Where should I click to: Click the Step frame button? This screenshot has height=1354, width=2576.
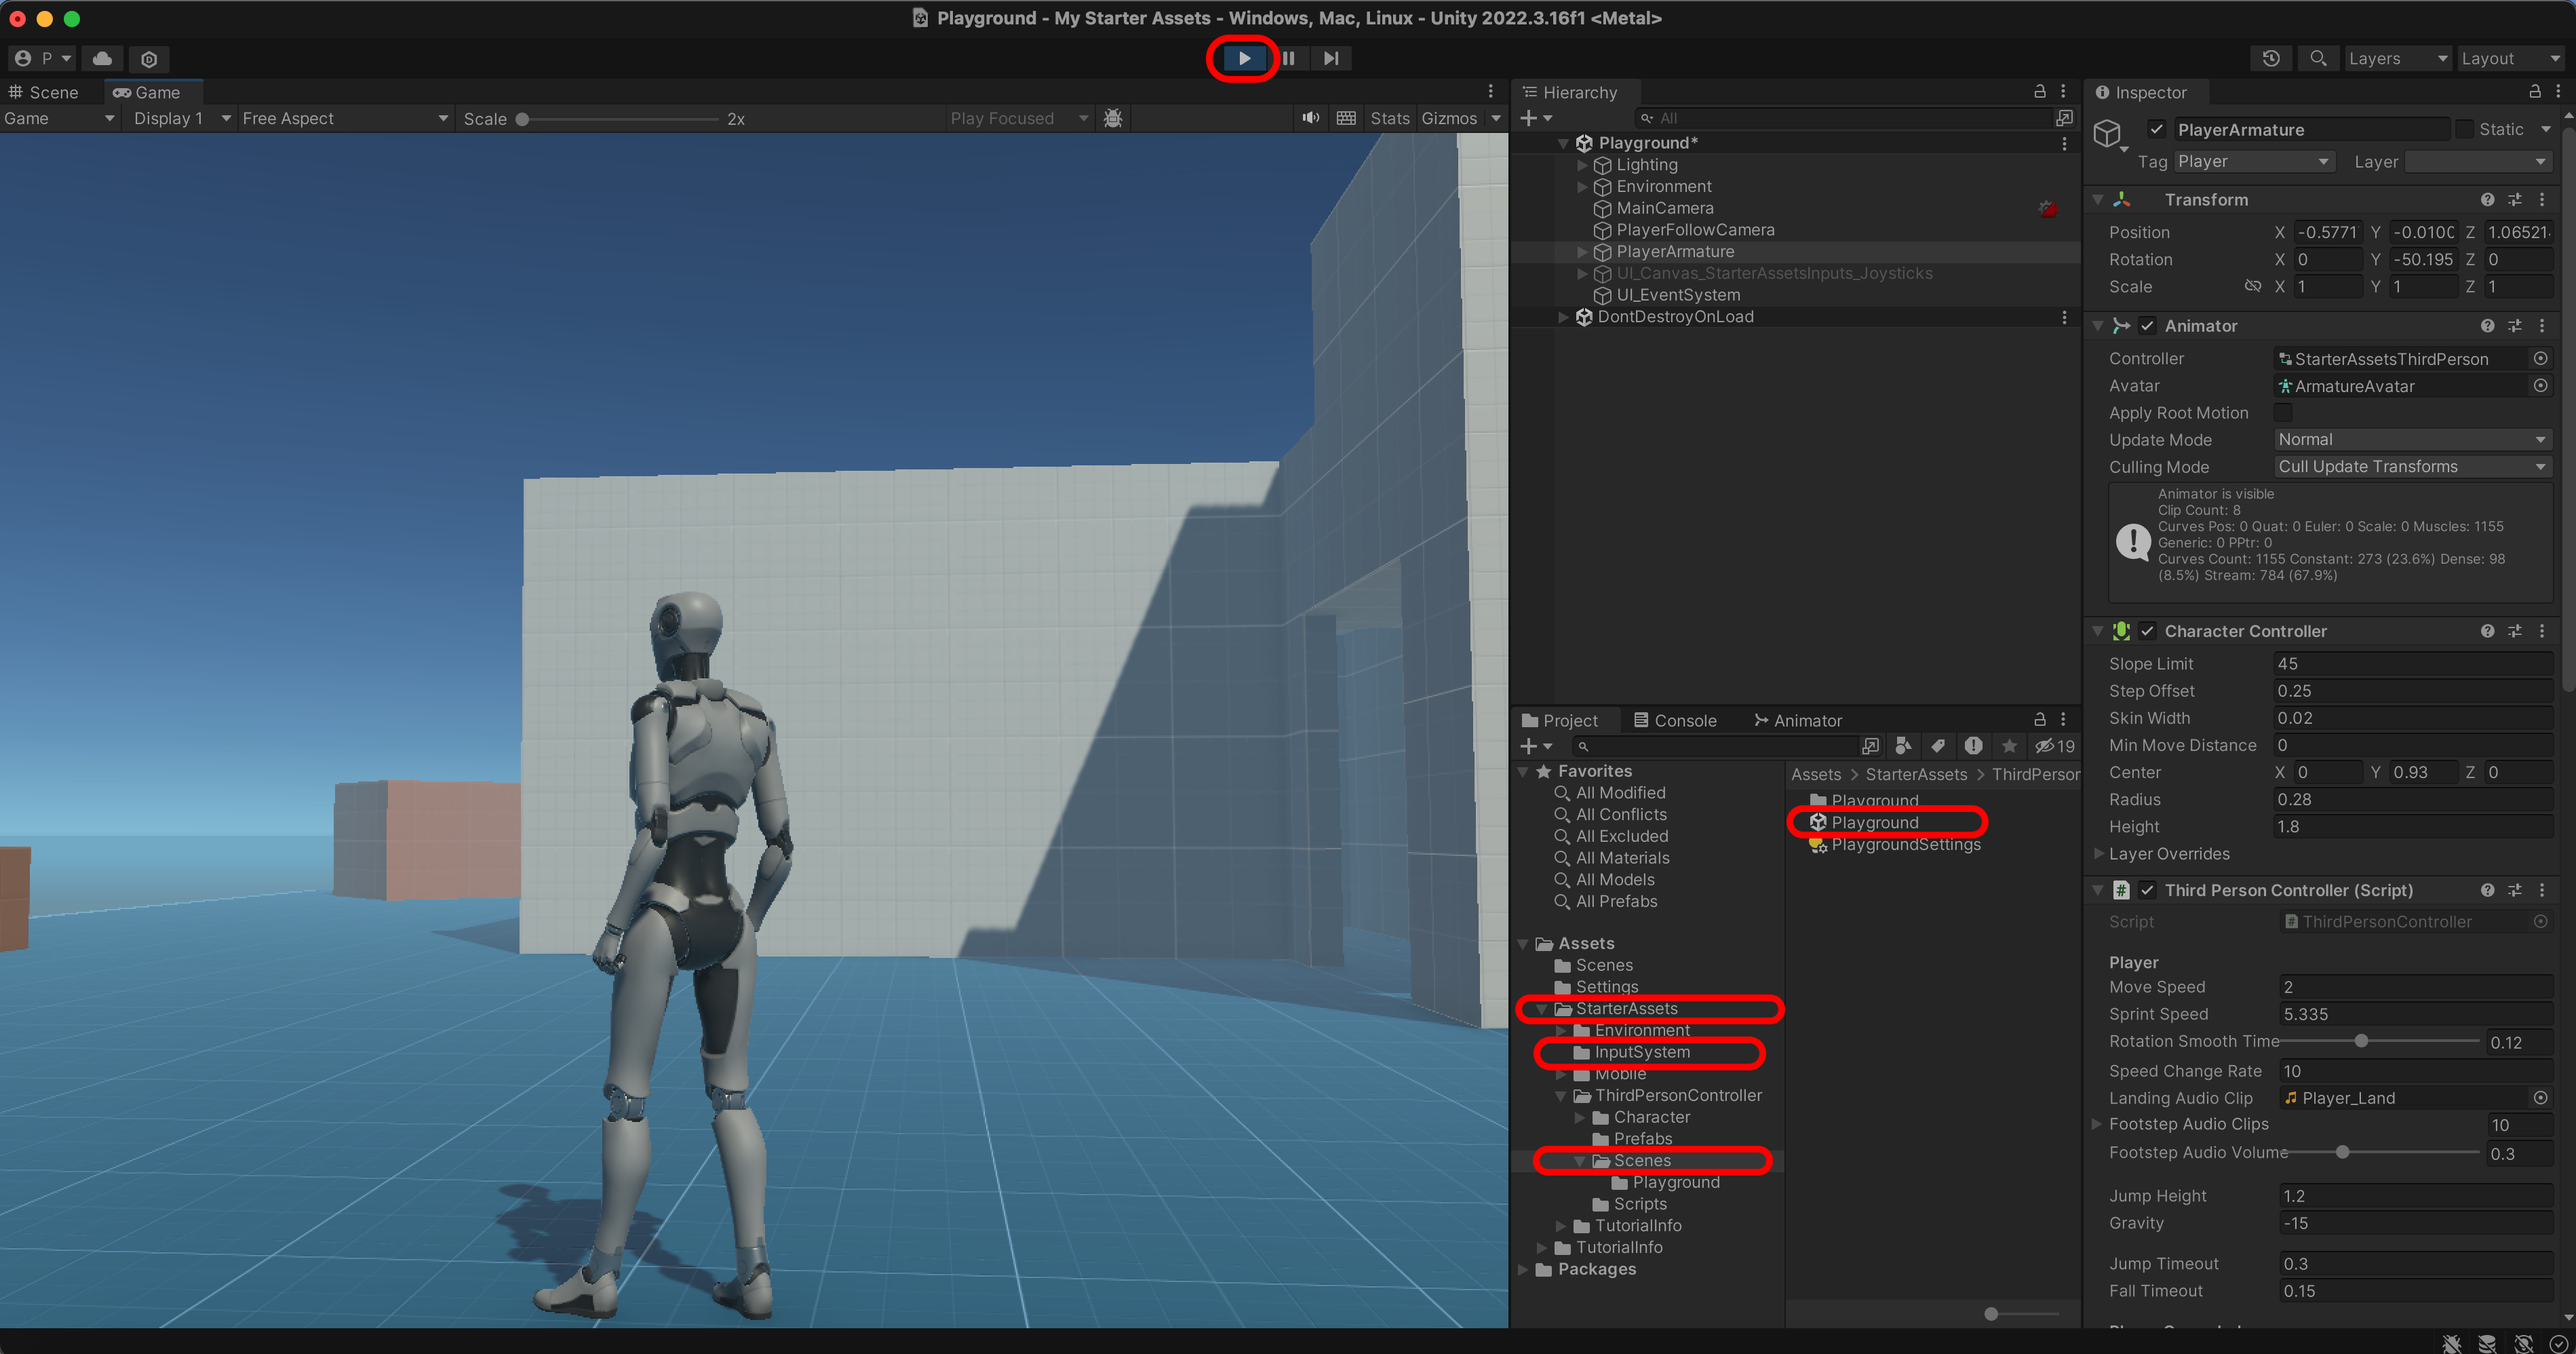pyautogui.click(x=1331, y=58)
